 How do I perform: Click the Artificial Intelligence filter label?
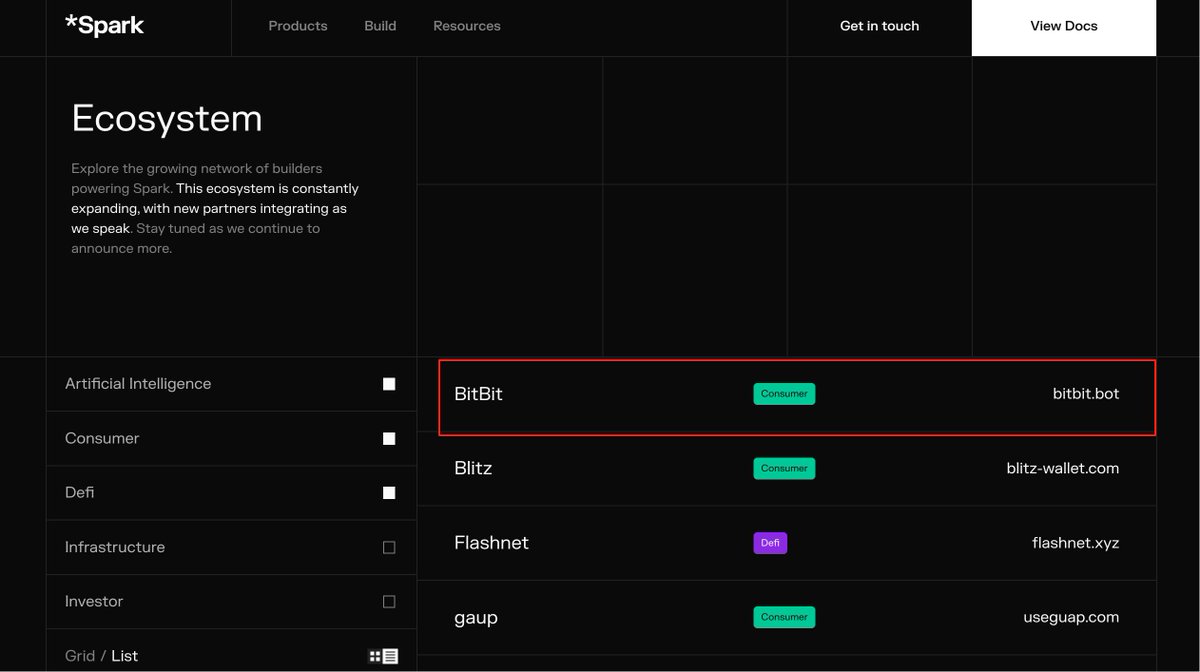[138, 384]
